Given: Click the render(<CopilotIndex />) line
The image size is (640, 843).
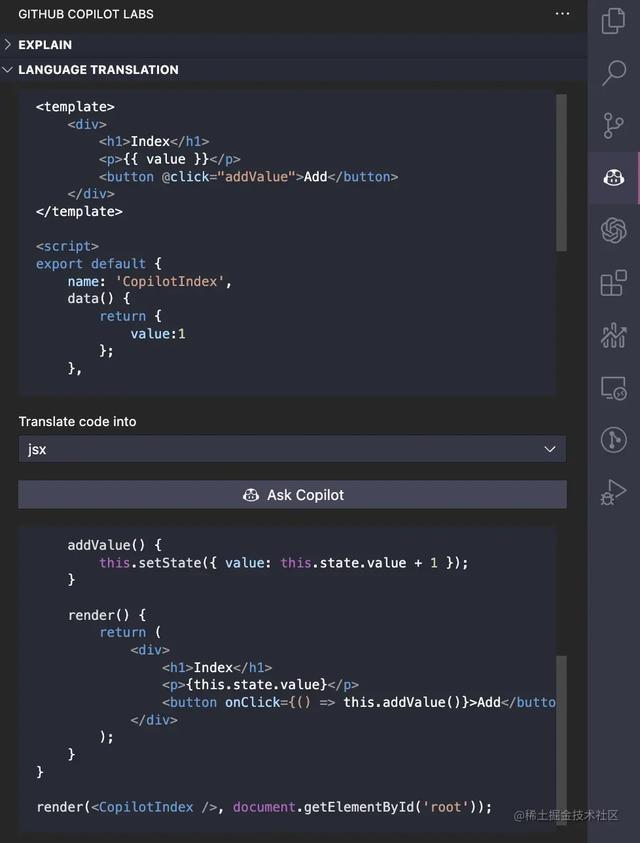Looking at the screenshot, I should tap(264, 807).
